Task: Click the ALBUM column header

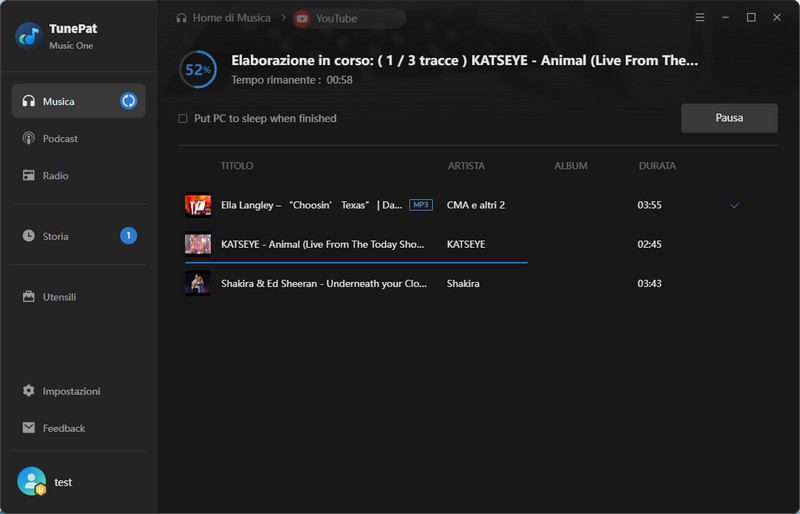Action: point(570,166)
